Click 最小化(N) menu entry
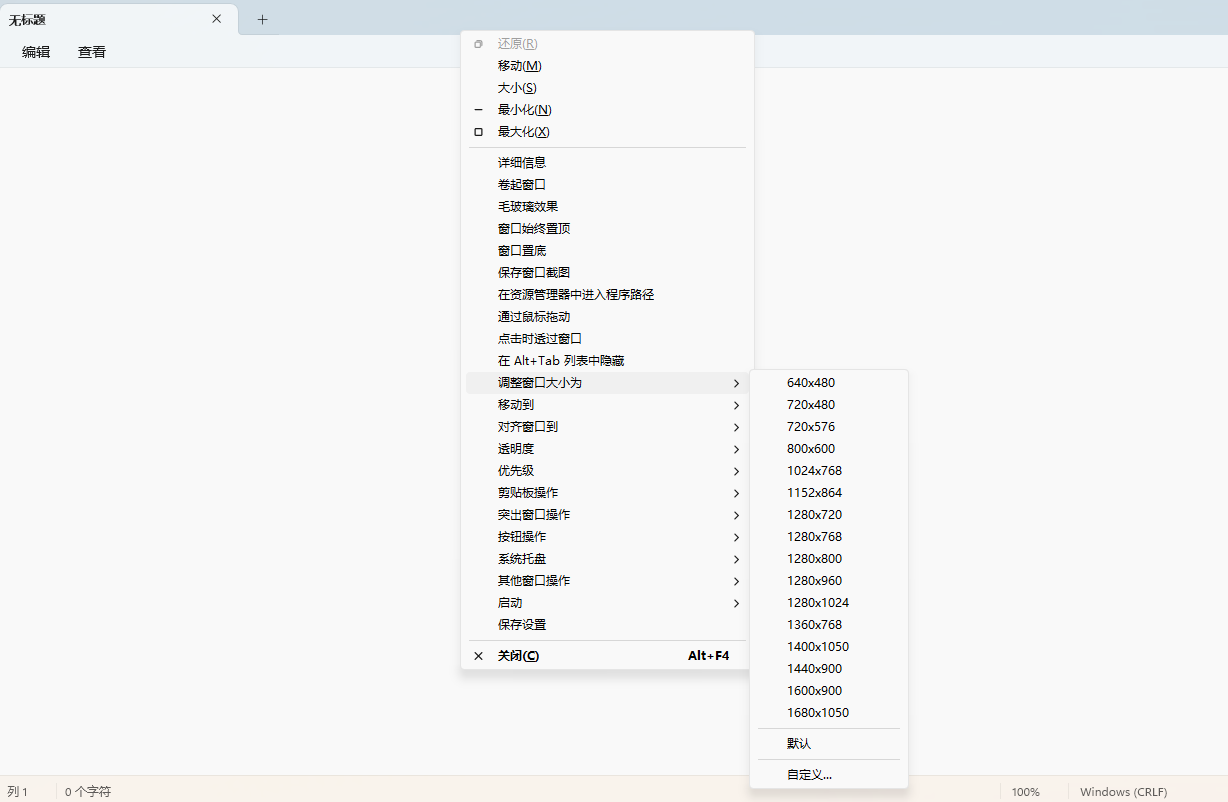This screenshot has height=802, width=1228. coord(607,110)
